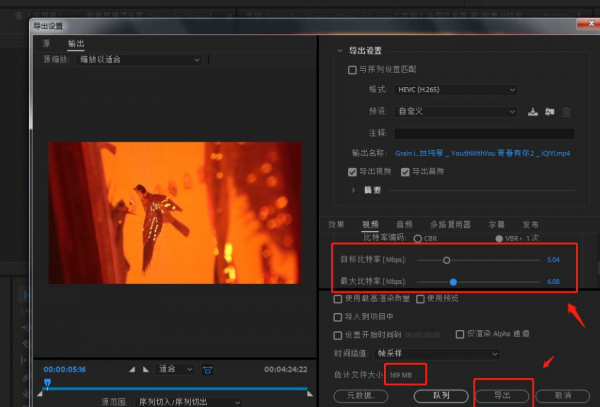Toggle 与序列设置匹配 checkbox
Image resolution: width=600 pixels, height=407 pixels.
[x=352, y=70]
